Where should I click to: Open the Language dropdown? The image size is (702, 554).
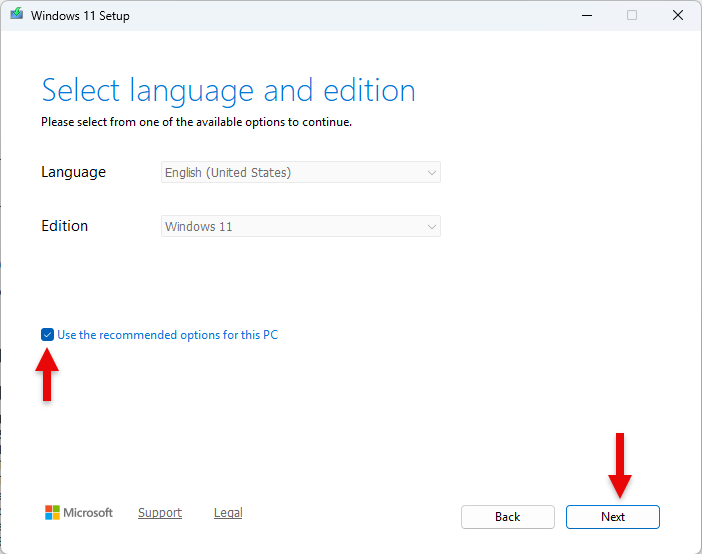click(x=300, y=172)
